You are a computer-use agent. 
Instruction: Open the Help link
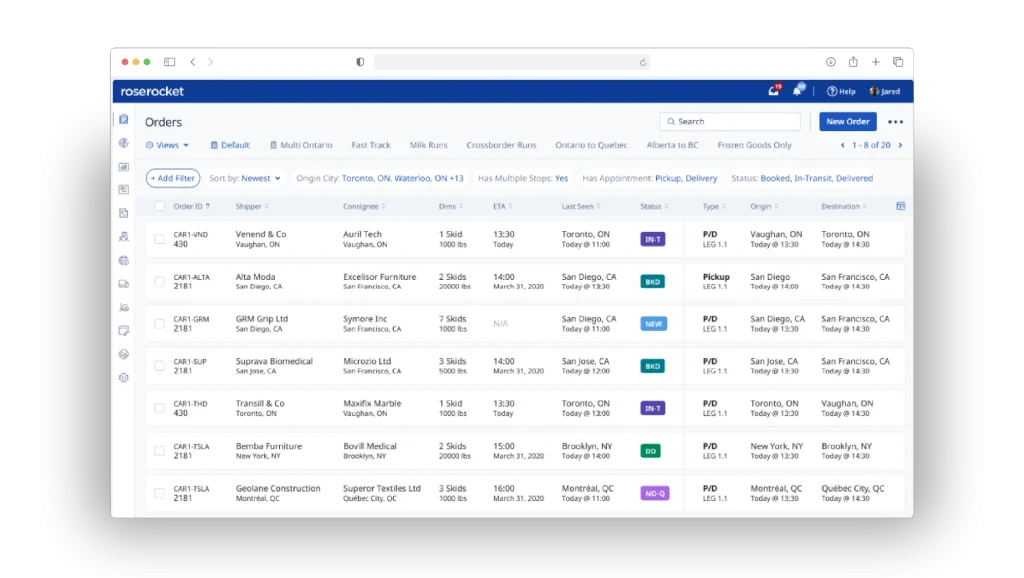[x=841, y=91]
